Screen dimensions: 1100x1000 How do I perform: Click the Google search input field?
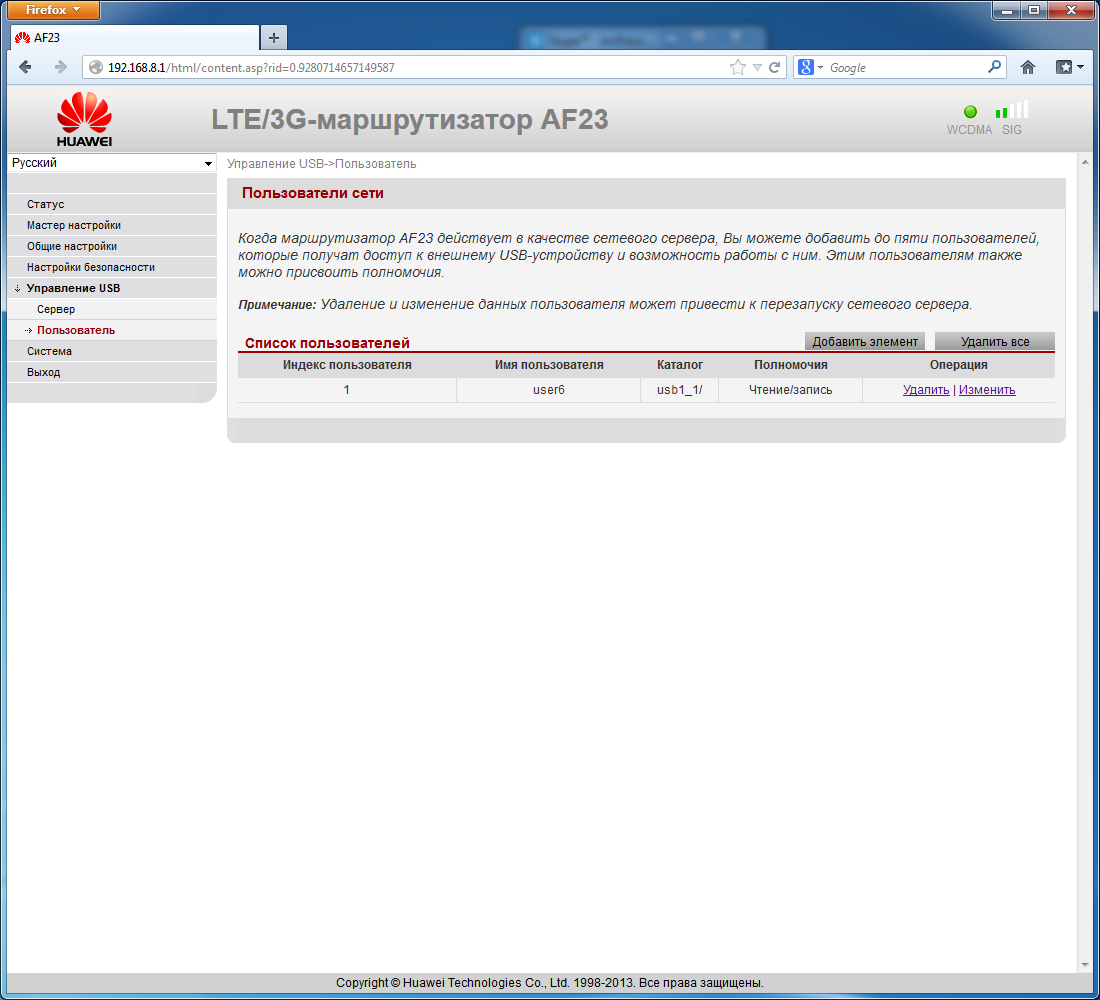pyautogui.click(x=905, y=67)
